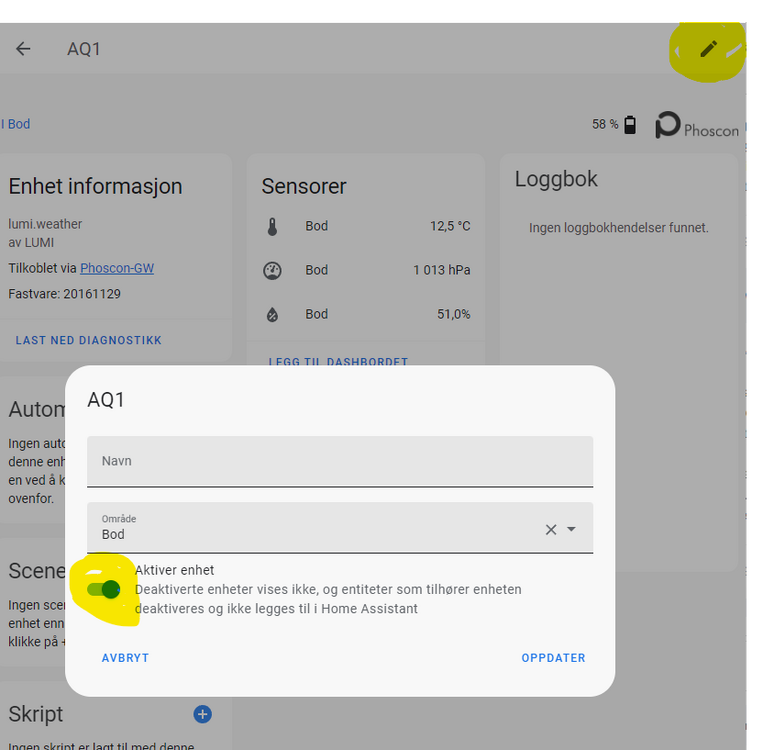Viewport: 763px width, 750px height.
Task: Click the AQ1 page header title
Action: tap(84, 49)
